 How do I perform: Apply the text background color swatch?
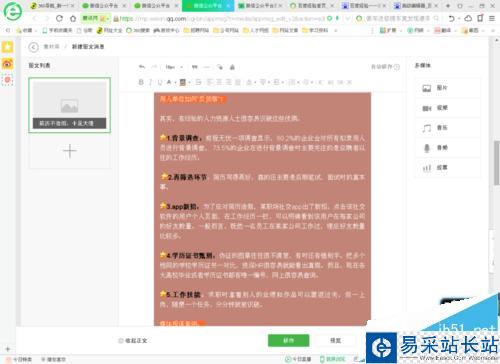tap(183, 82)
